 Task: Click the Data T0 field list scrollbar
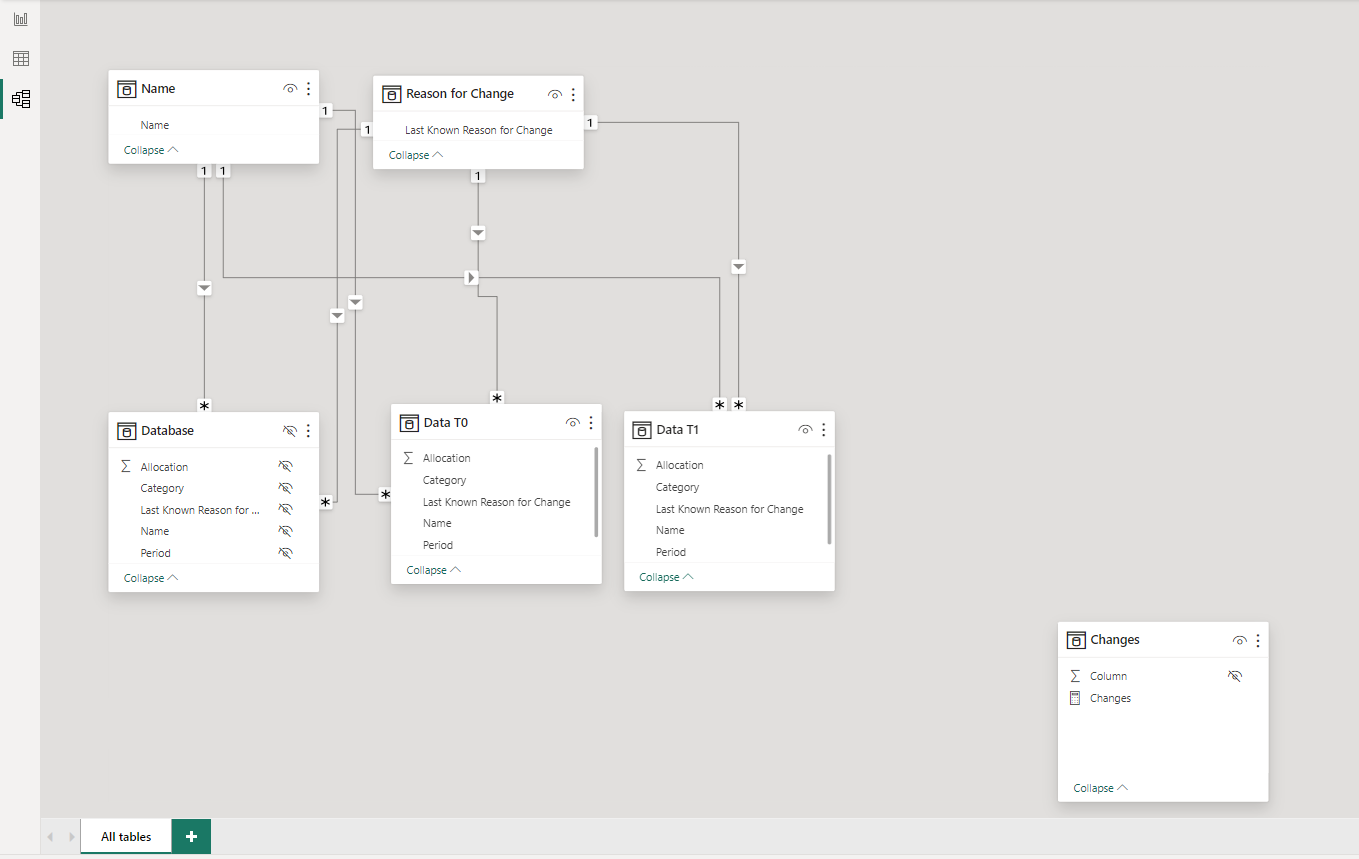tap(597, 492)
